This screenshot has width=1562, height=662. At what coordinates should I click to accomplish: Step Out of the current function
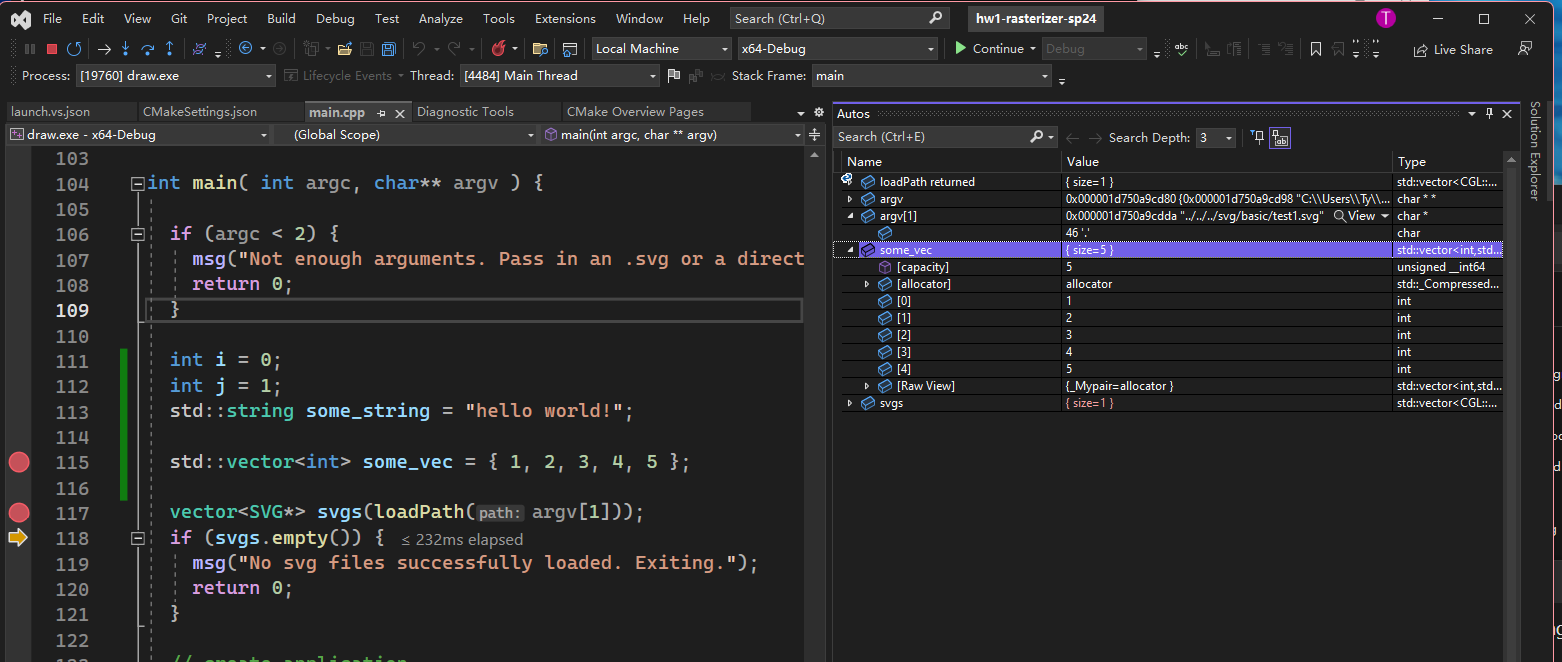click(x=169, y=48)
